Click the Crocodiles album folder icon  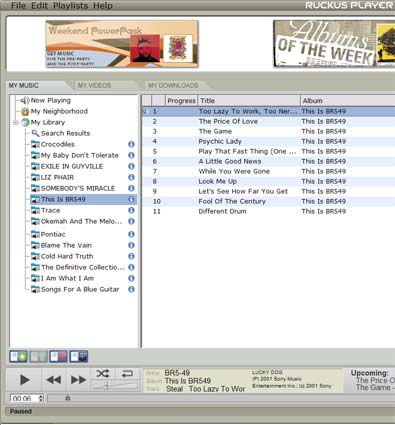35,144
